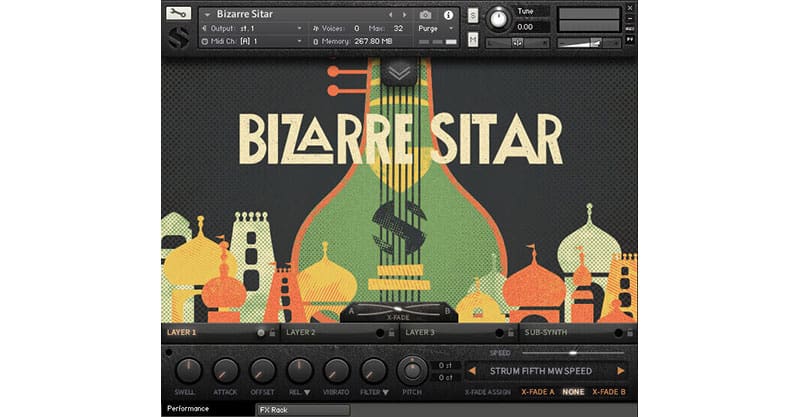Go to next instrument preset arrow
The width and height of the screenshot is (800, 417).
click(x=405, y=15)
